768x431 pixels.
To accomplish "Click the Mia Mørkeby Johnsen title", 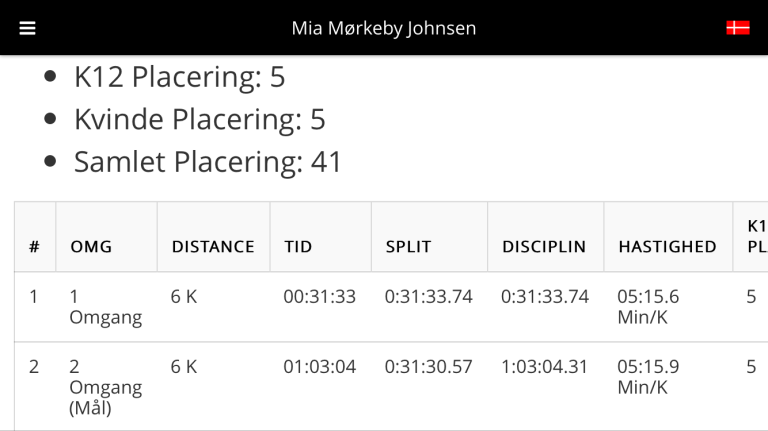I will (x=384, y=28).
